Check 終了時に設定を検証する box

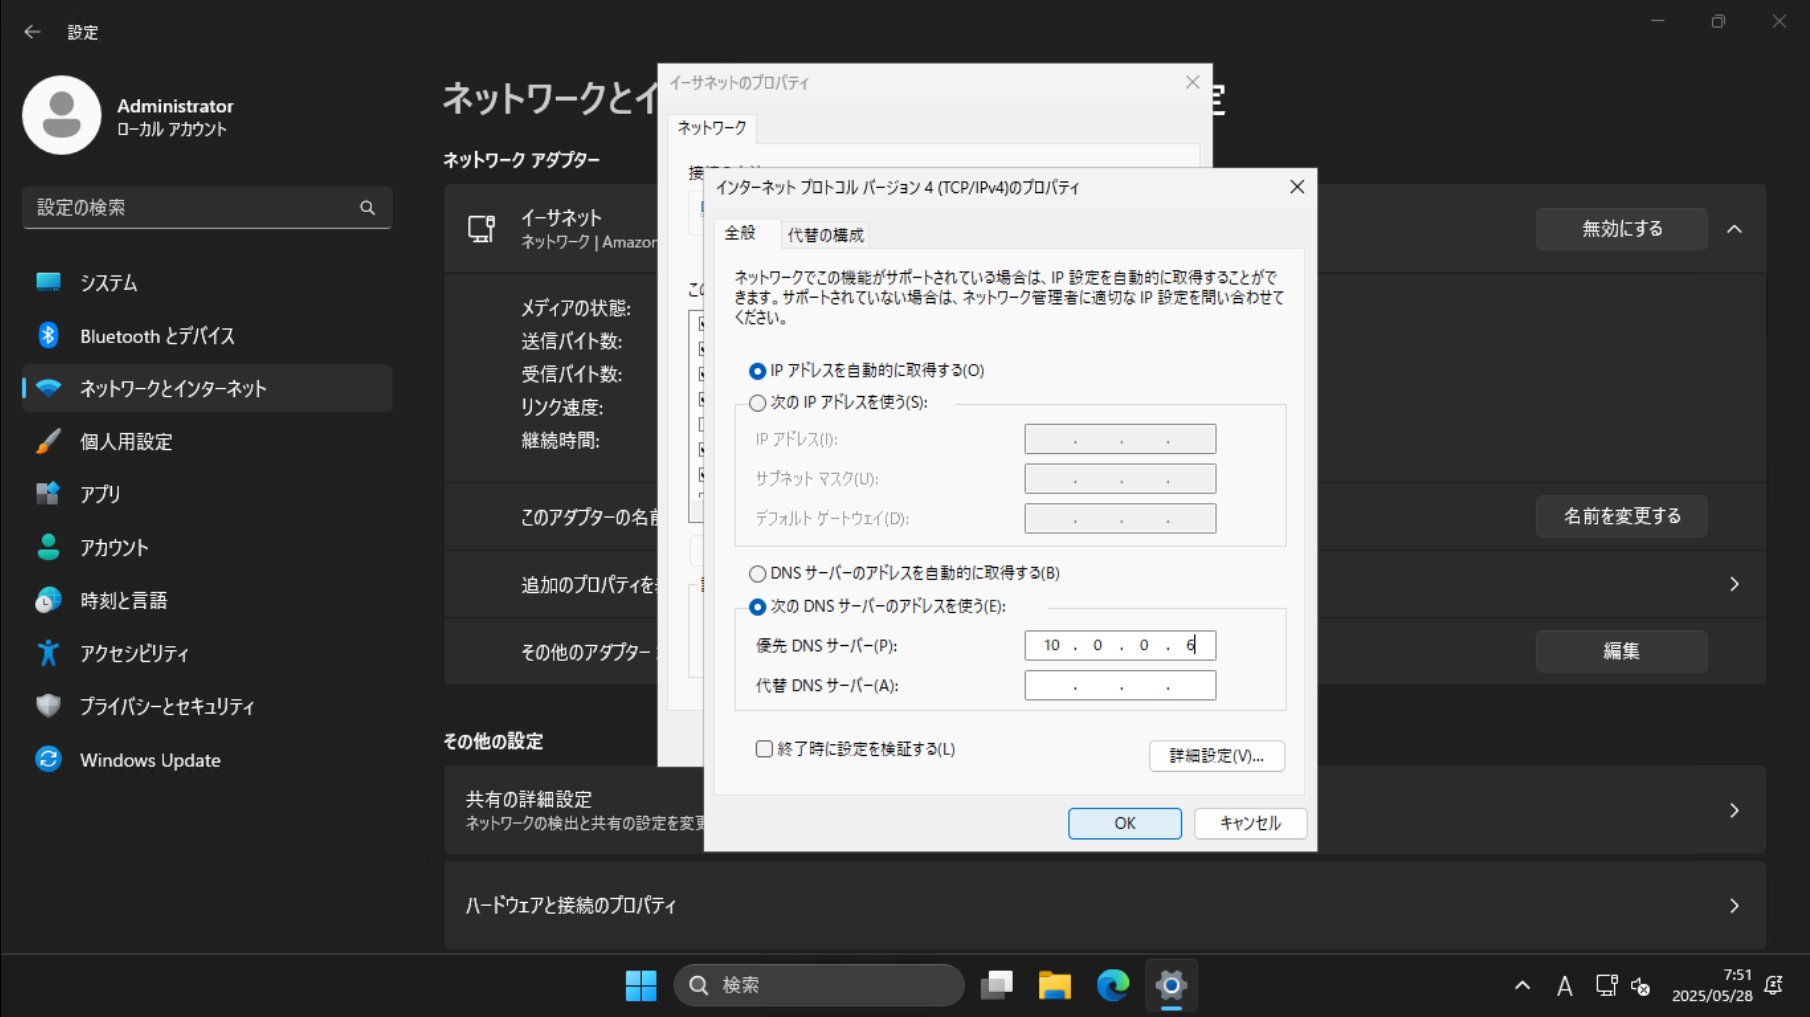[x=764, y=749]
